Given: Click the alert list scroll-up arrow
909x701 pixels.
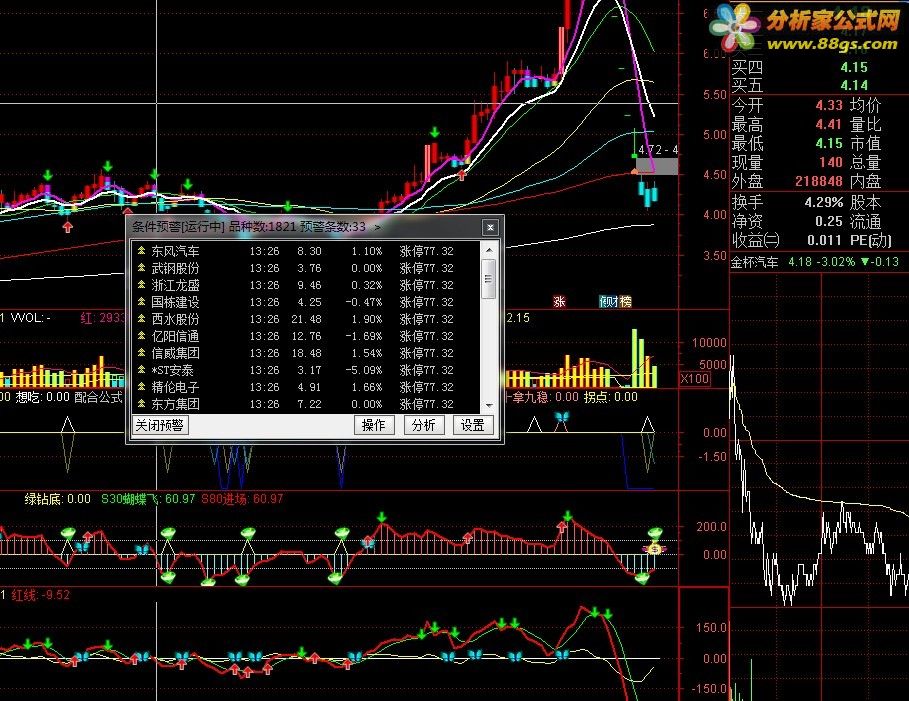Looking at the screenshot, I should tap(489, 249).
